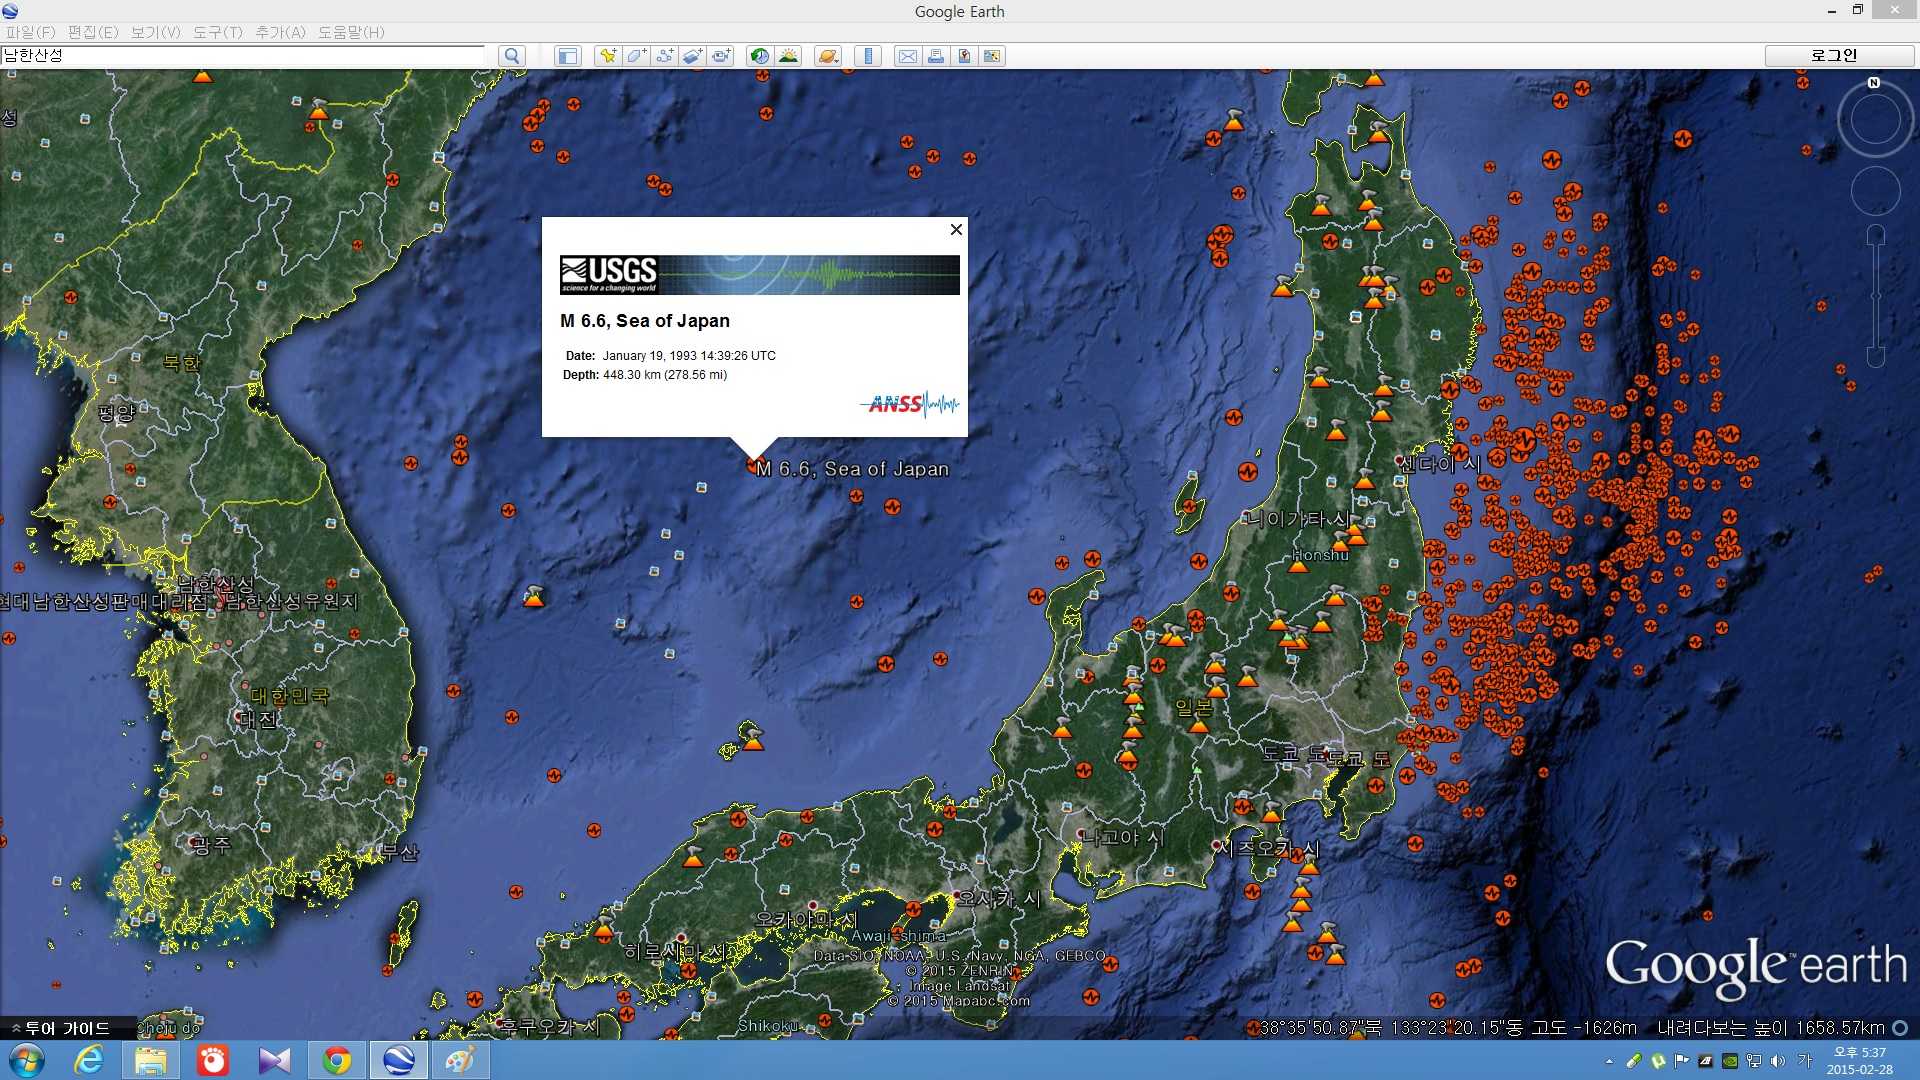Viewport: 1920px width, 1080px height.
Task: Click the Baekdu volcano icon near top left
Action: coord(318,109)
